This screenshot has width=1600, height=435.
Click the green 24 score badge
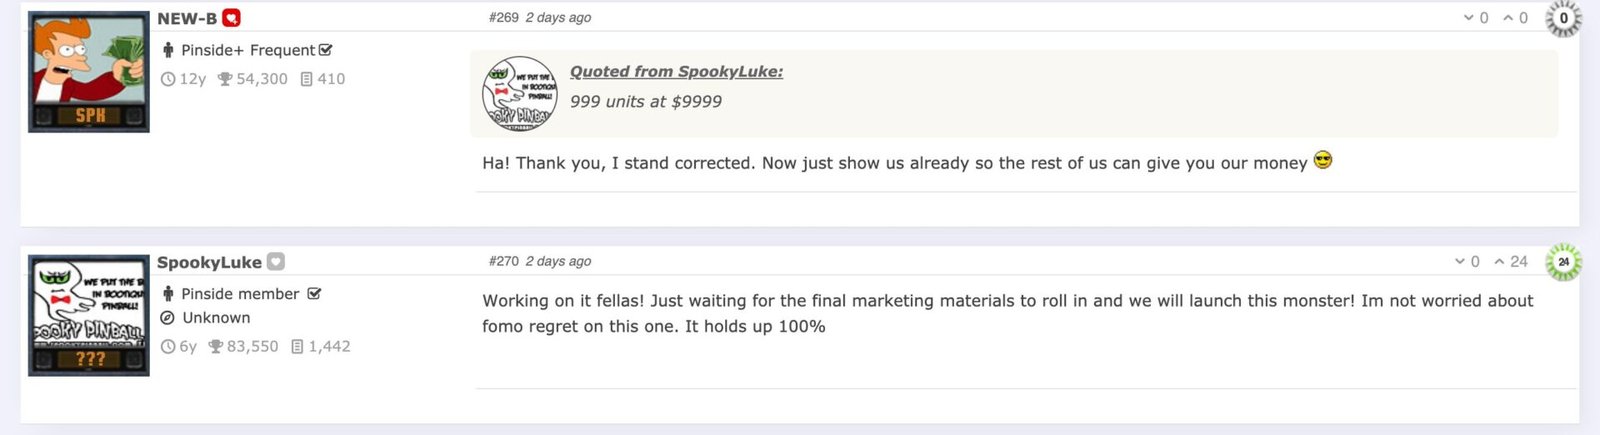[x=1563, y=262]
